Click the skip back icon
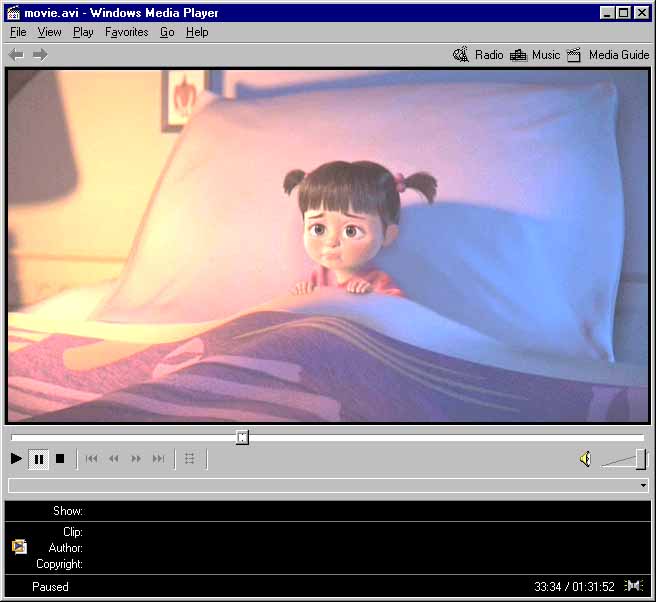The width and height of the screenshot is (656, 602). pyautogui.click(x=91, y=459)
